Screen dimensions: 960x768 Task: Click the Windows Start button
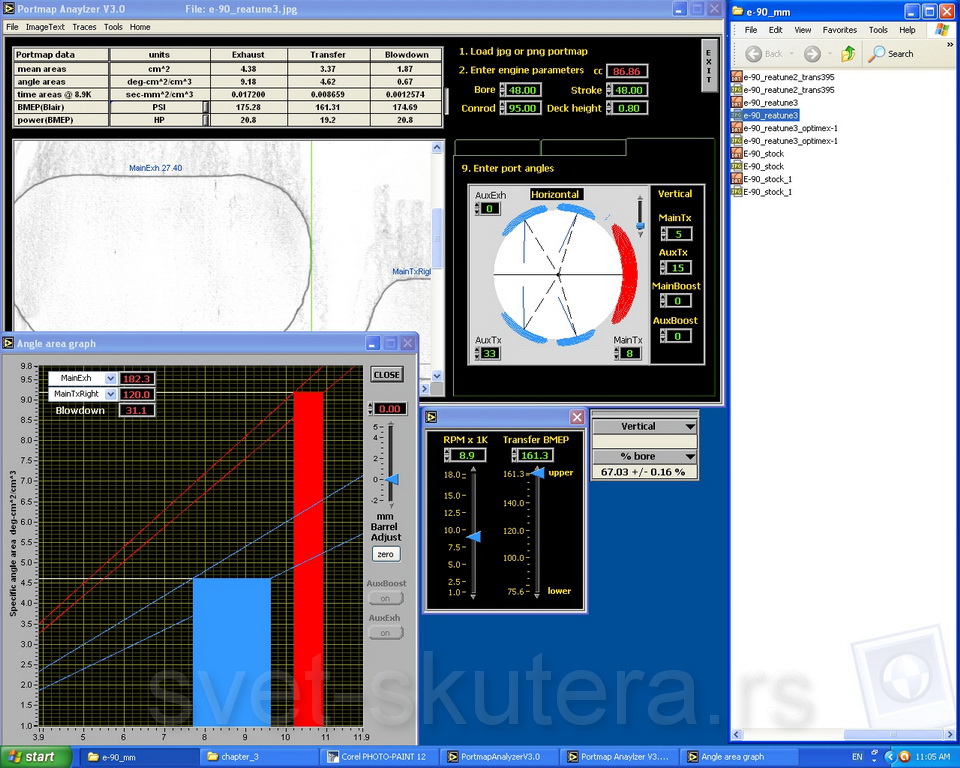pos(30,757)
